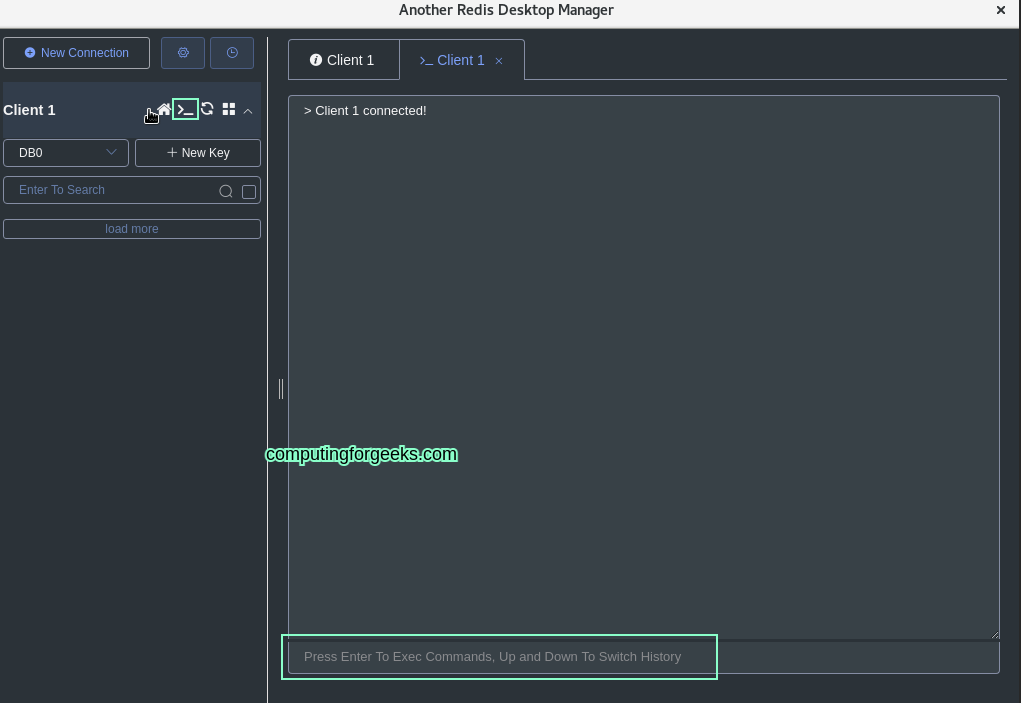Refresh the Client 1 connection
The image size is (1021, 703).
point(207,109)
